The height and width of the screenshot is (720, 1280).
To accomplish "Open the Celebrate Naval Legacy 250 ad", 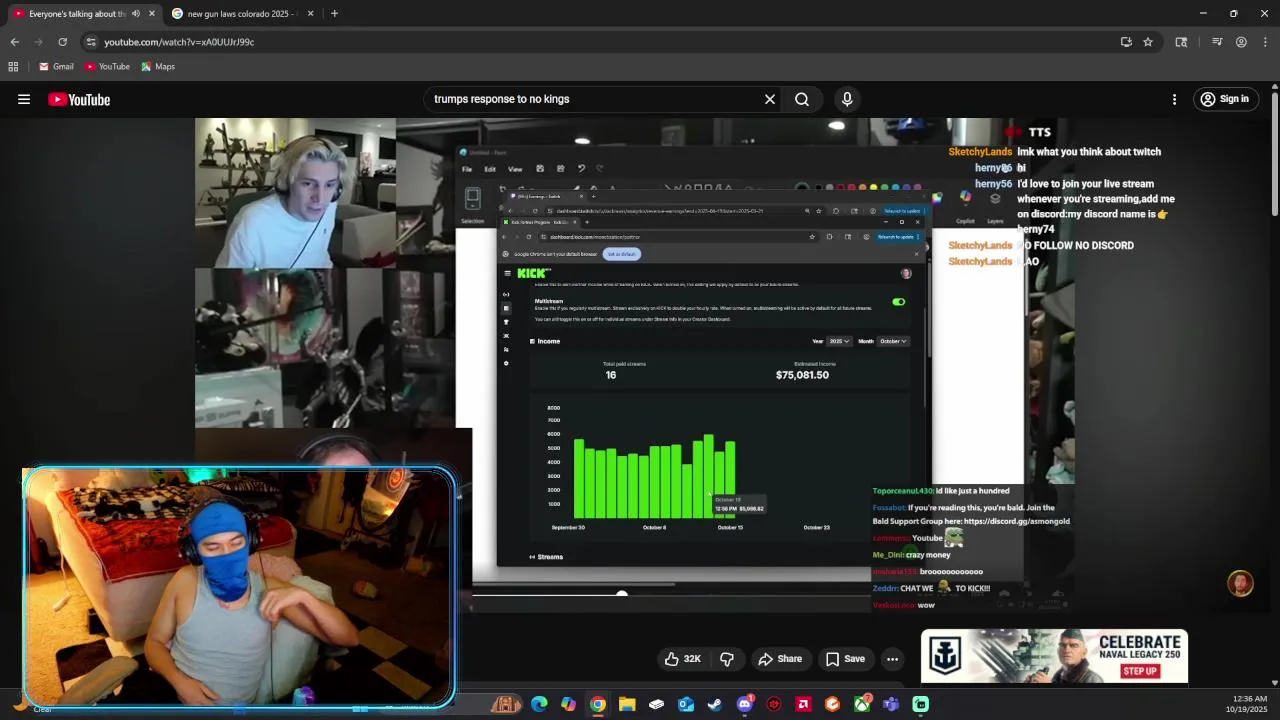I will pos(1054,657).
